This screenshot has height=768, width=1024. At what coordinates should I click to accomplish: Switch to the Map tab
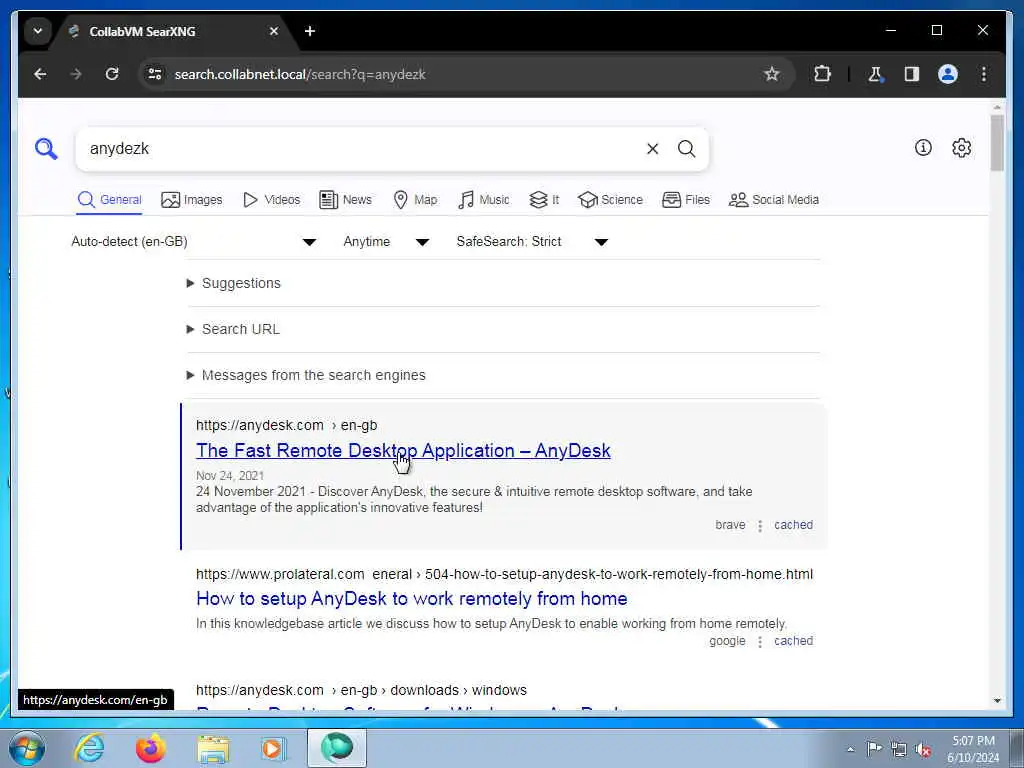(x=415, y=200)
